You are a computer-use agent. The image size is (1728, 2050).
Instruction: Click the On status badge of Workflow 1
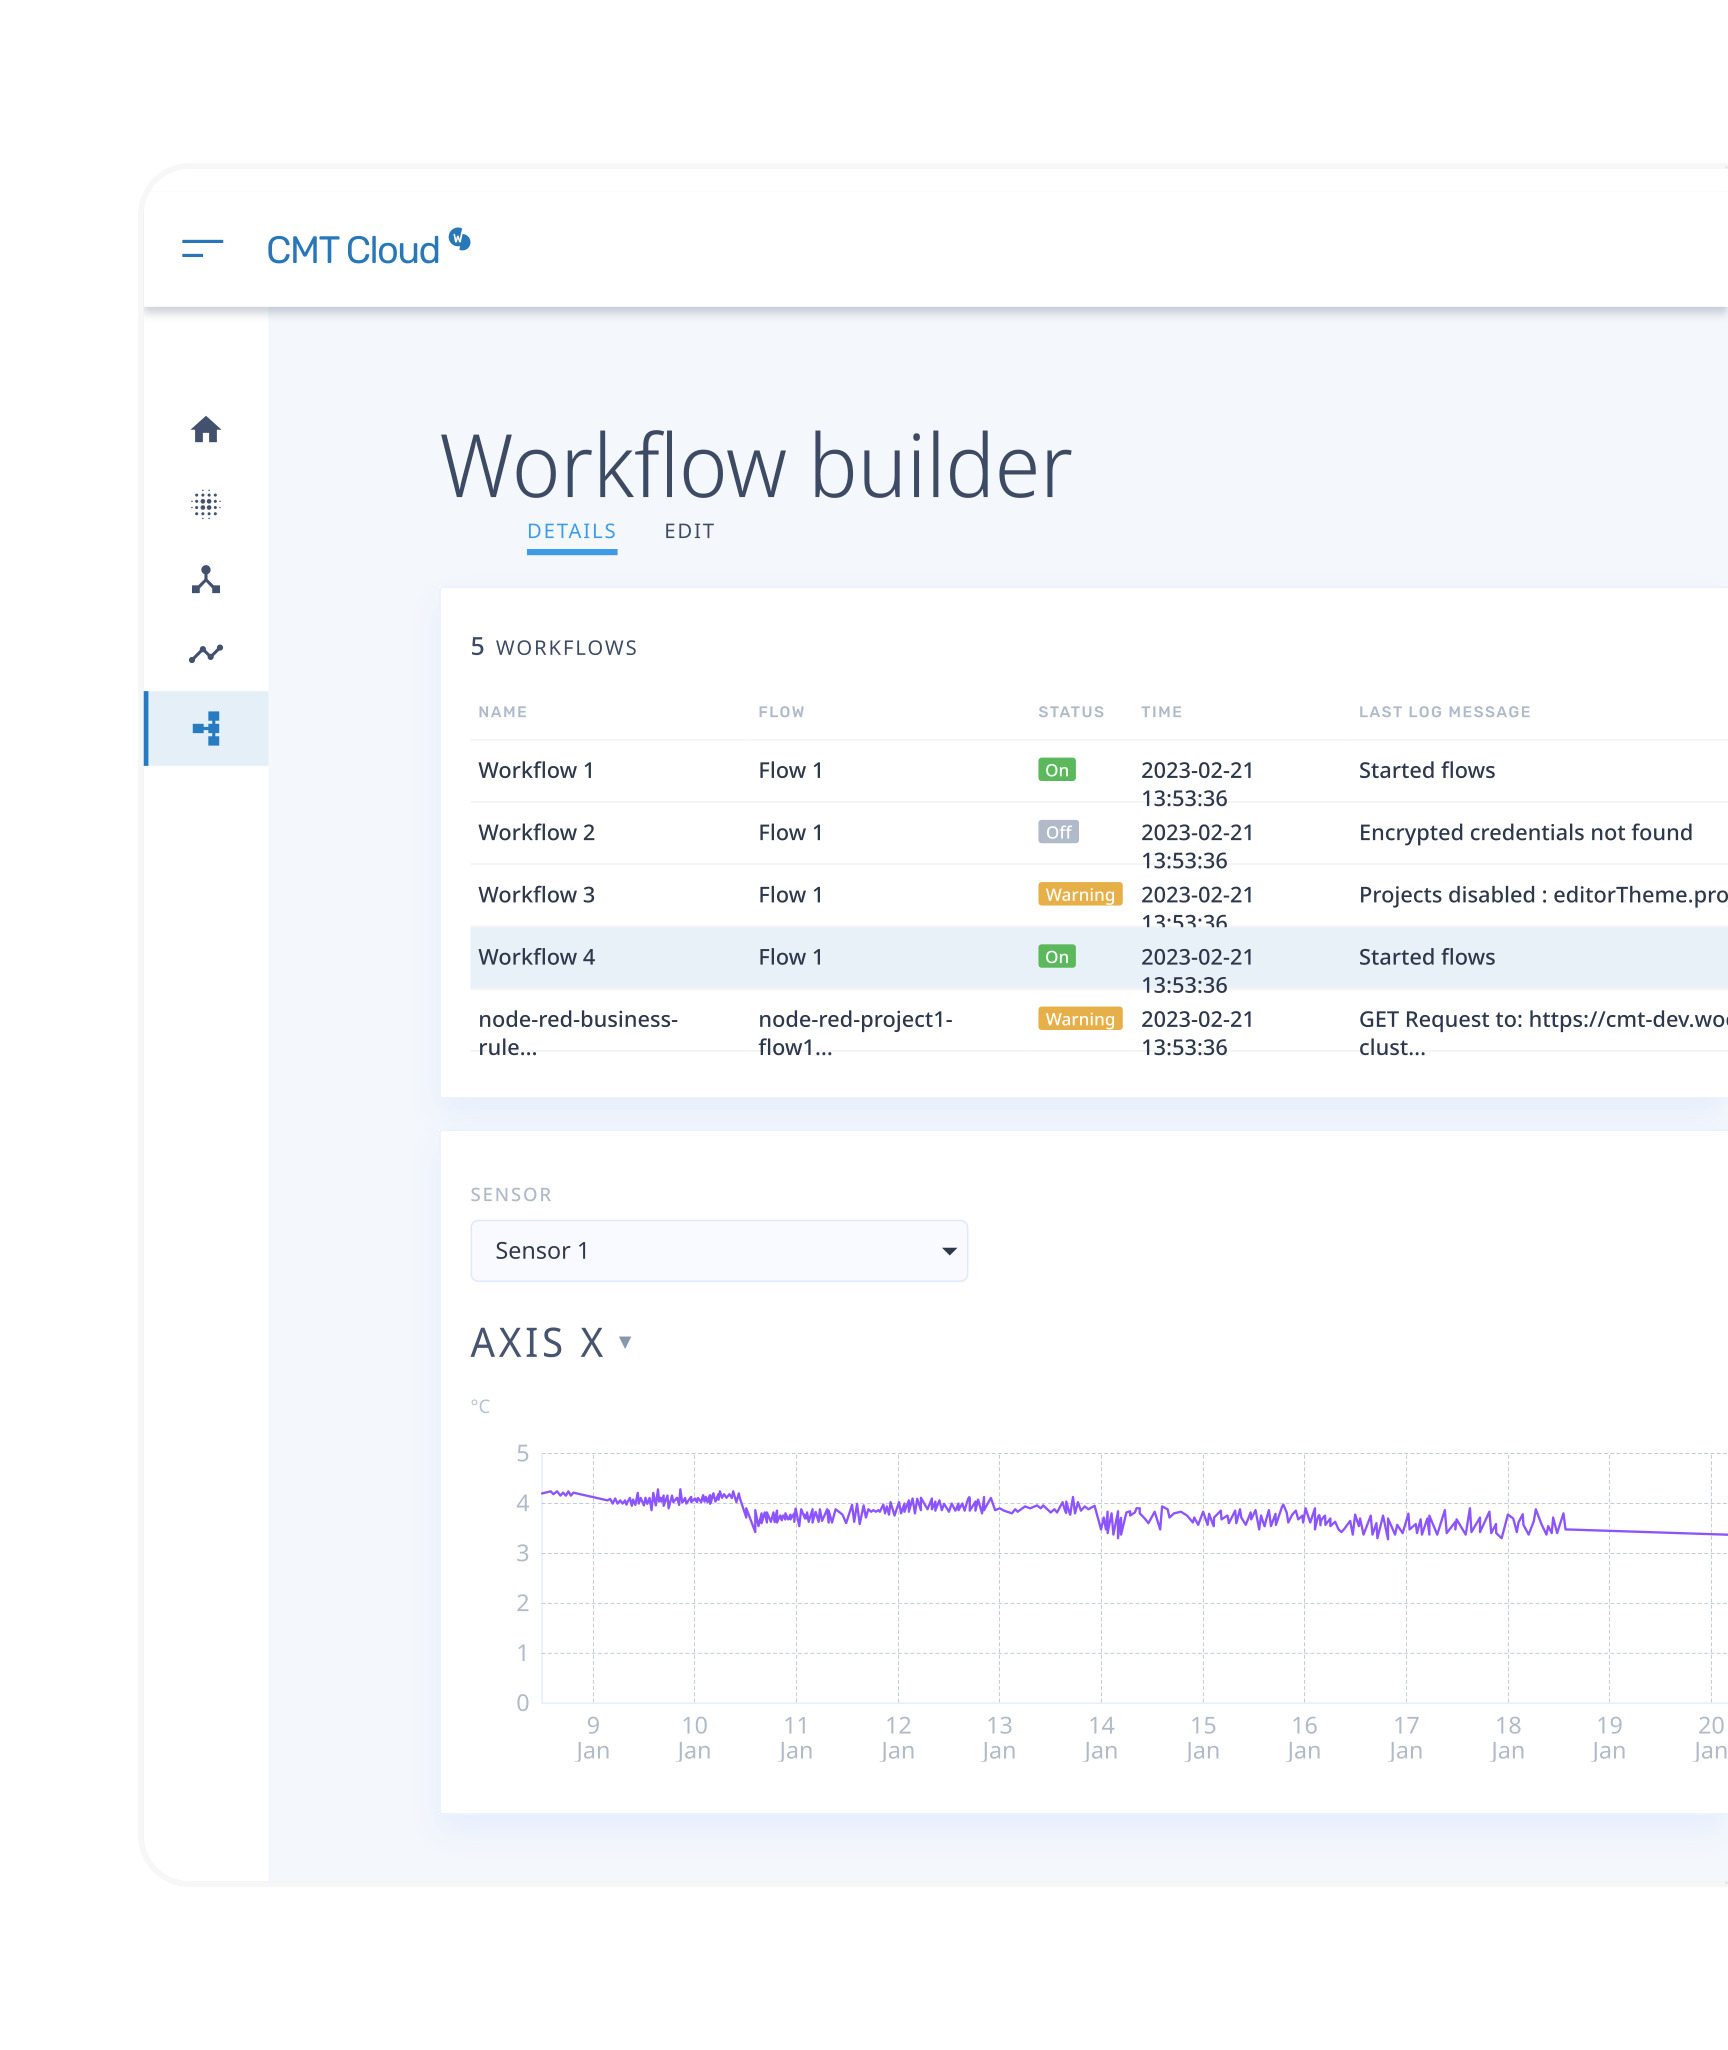1057,770
